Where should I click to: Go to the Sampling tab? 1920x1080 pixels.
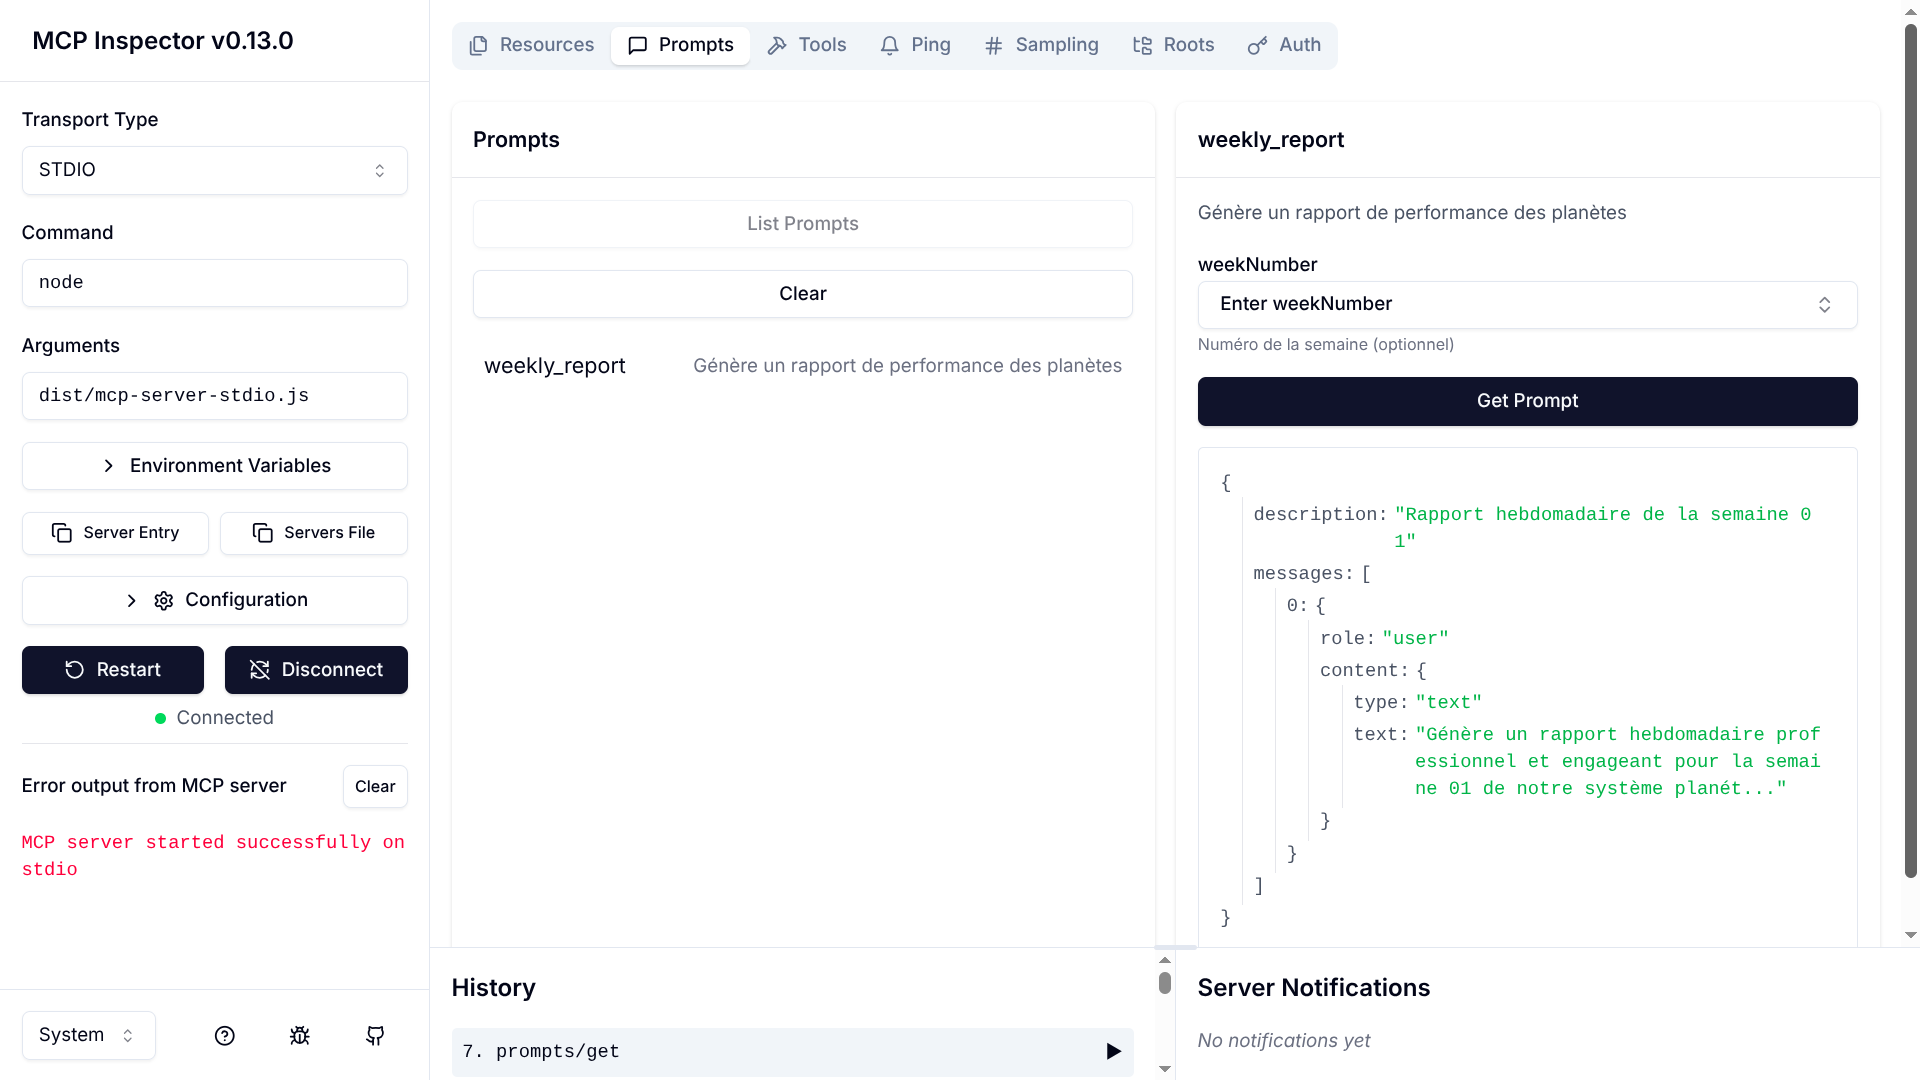[x=1042, y=45]
